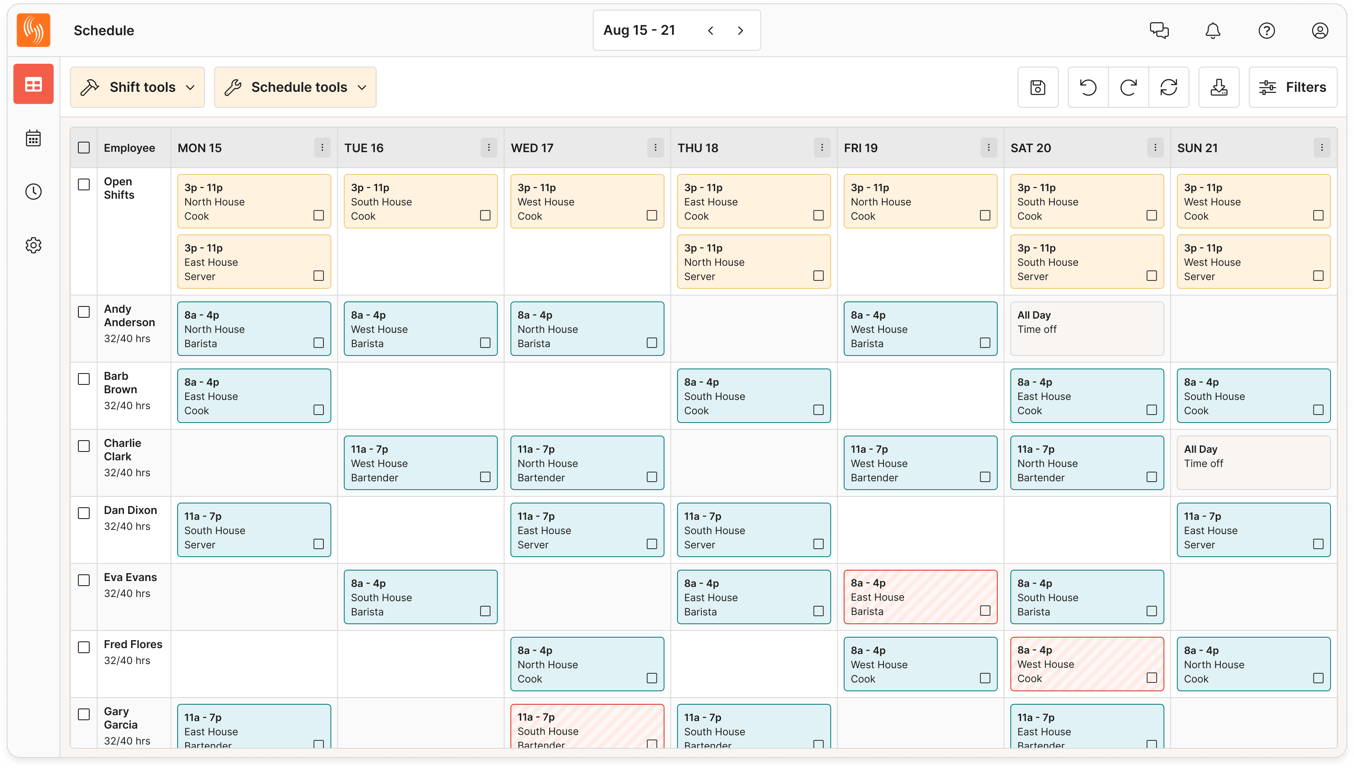
Task: Refresh the schedule
Action: tap(1169, 87)
